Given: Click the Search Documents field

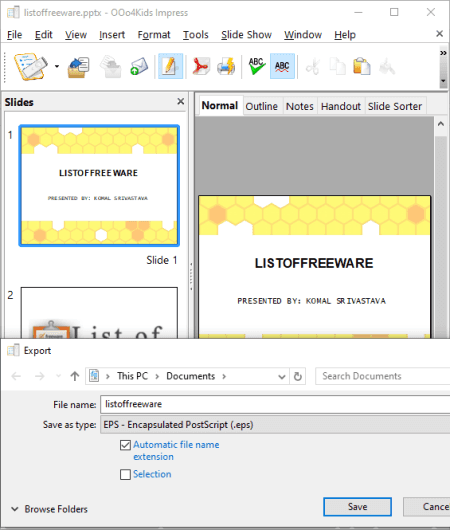Looking at the screenshot, I should tap(382, 376).
